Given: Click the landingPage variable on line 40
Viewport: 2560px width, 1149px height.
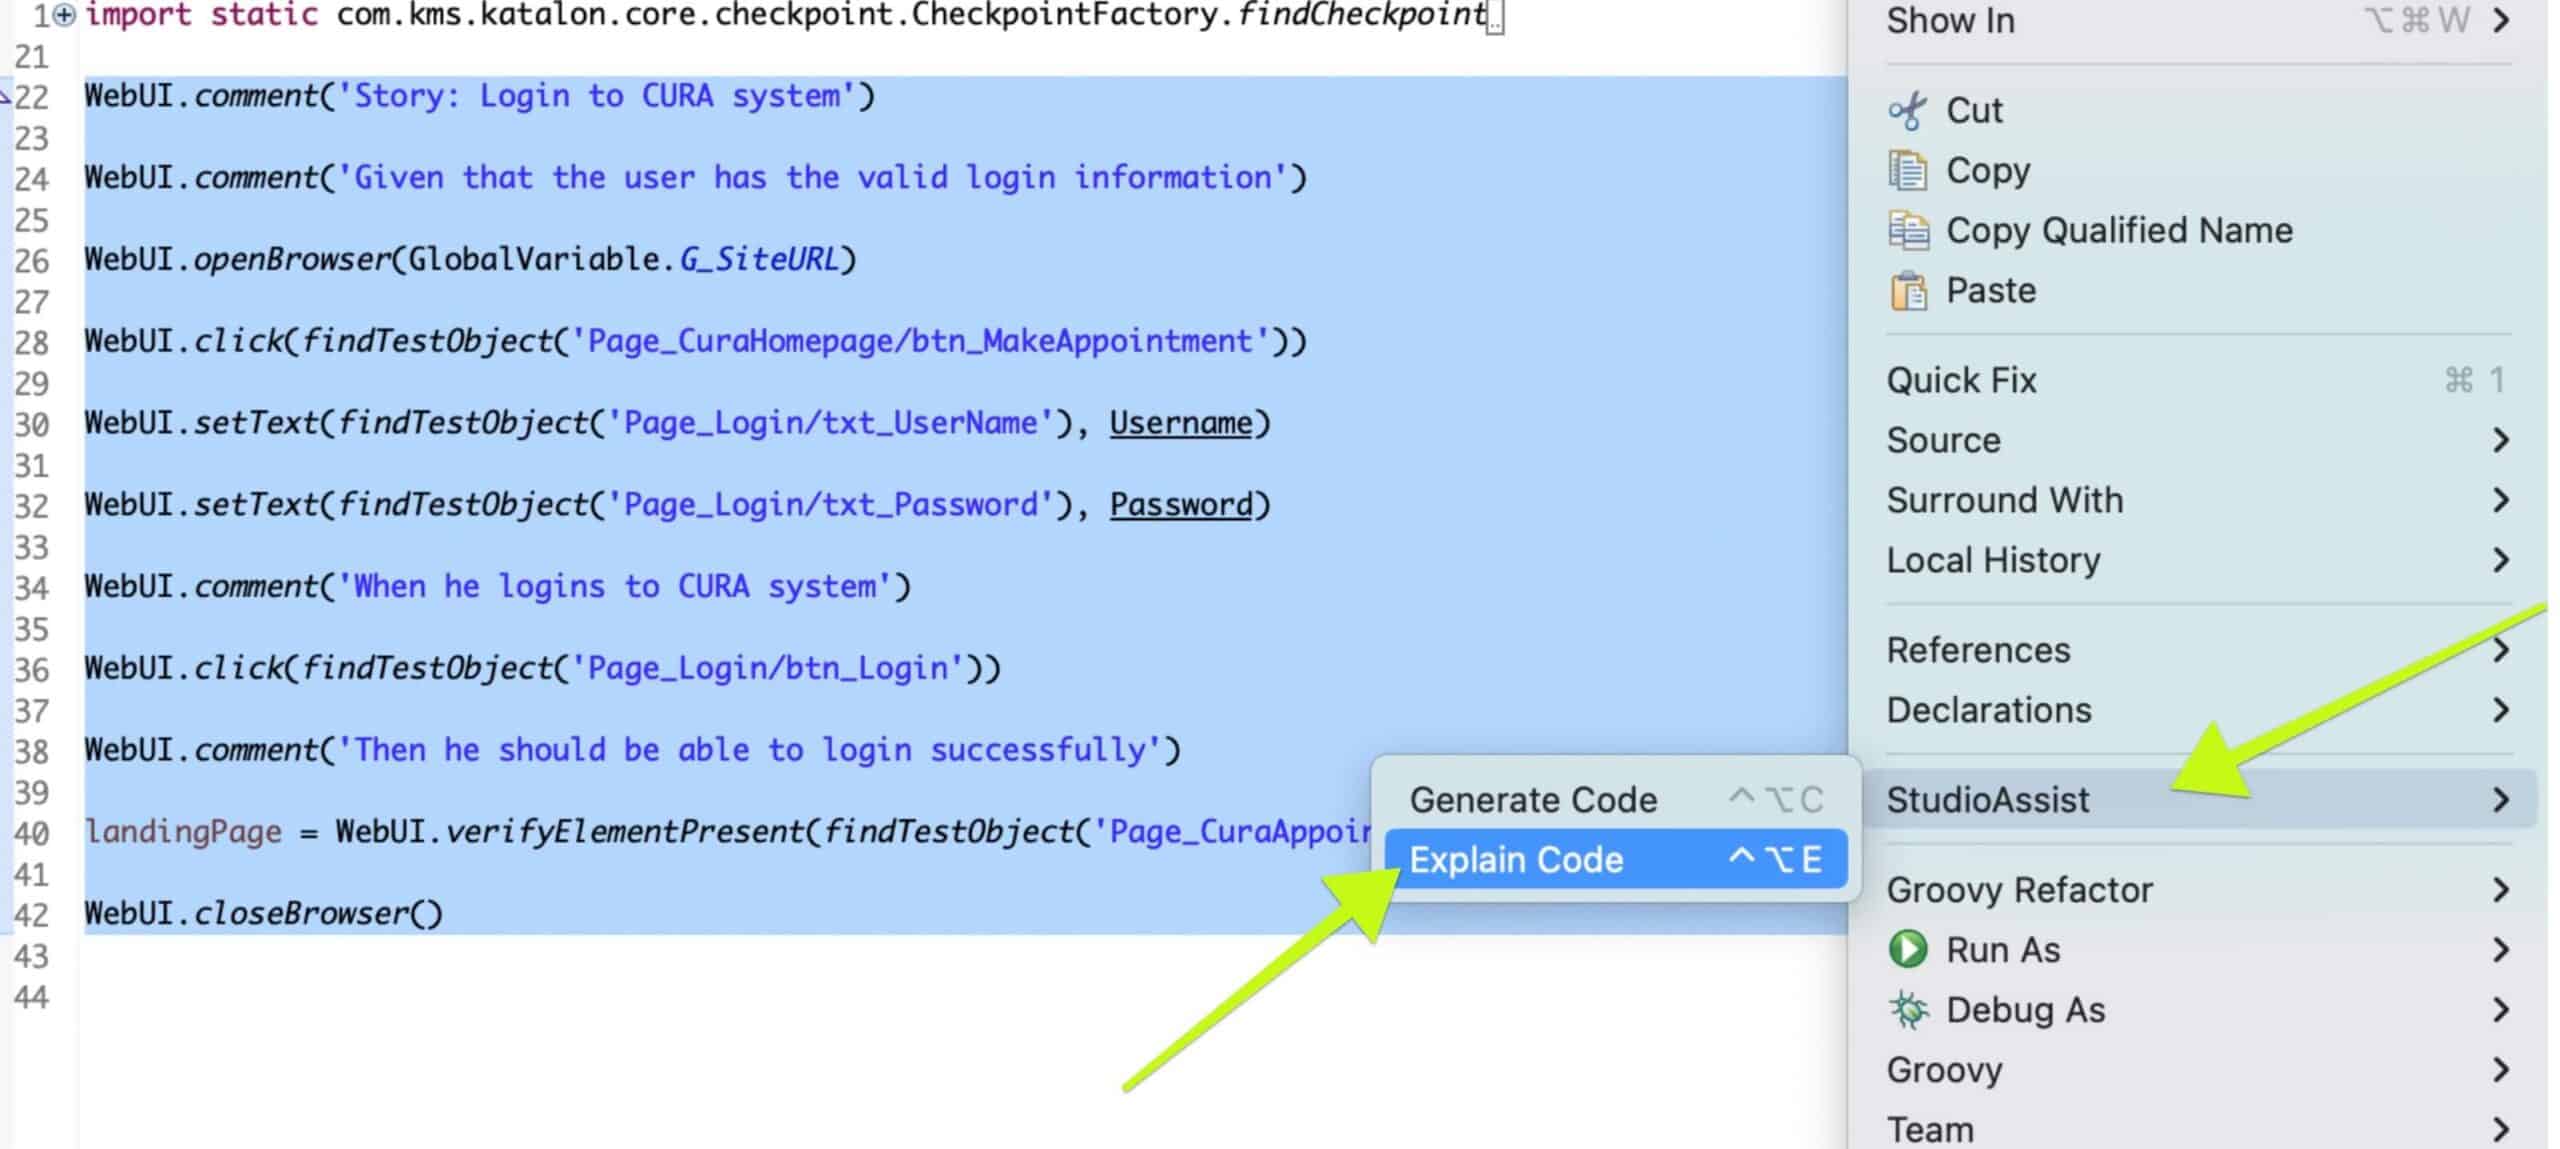Looking at the screenshot, I should (x=184, y=832).
